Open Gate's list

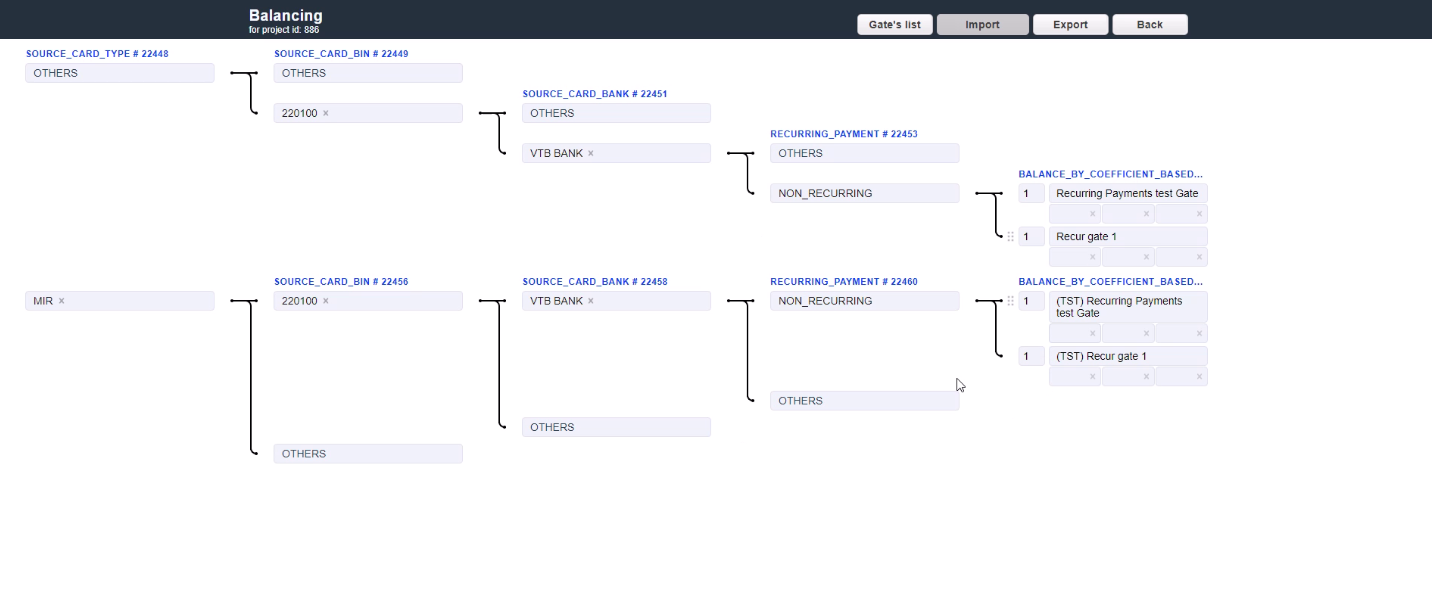894,25
